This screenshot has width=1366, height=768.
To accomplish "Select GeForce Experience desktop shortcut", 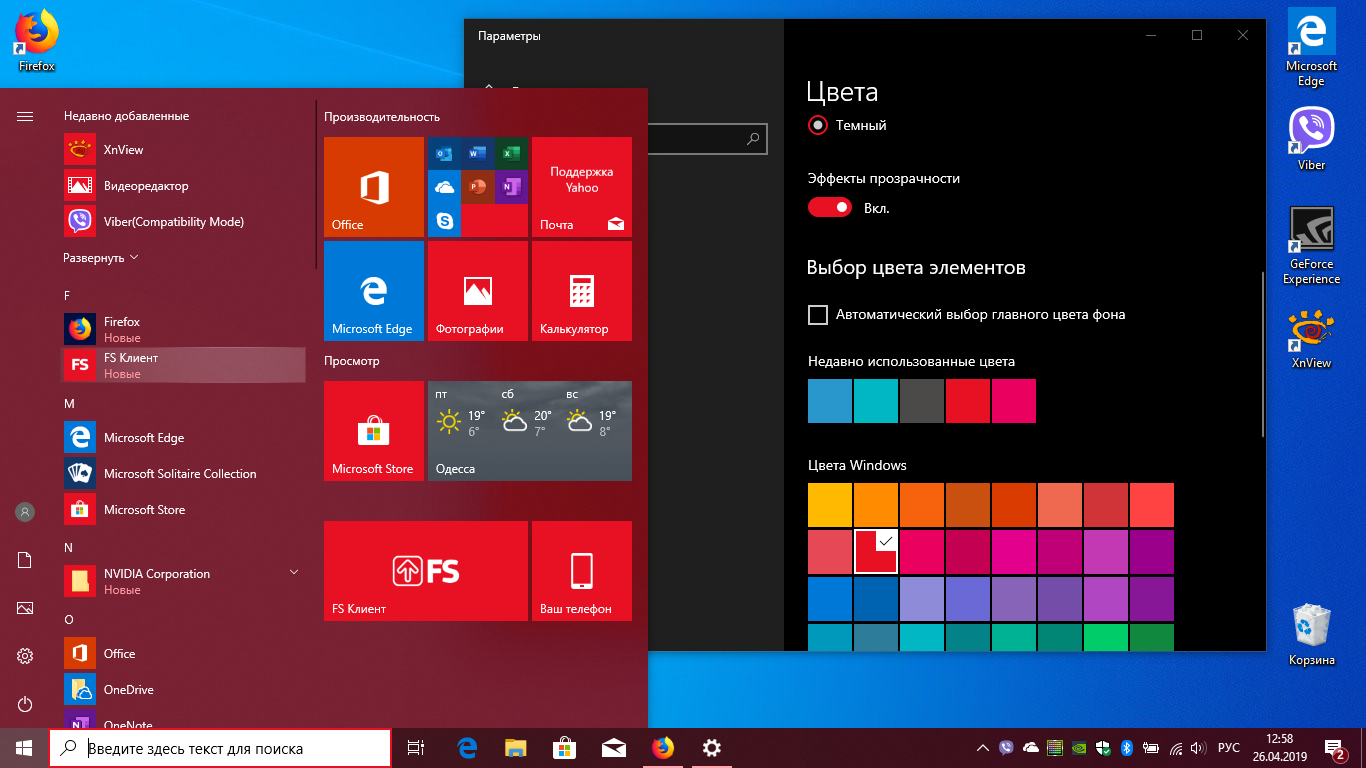I will (1311, 246).
